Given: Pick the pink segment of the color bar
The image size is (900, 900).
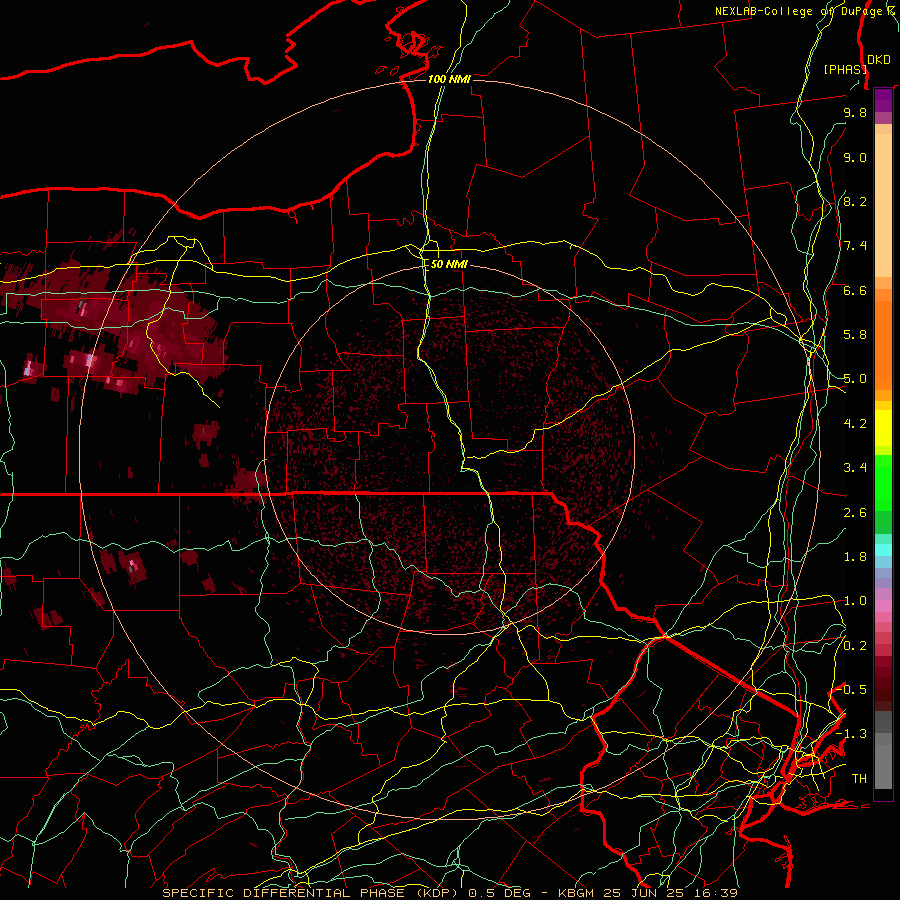Looking at the screenshot, I should (x=883, y=606).
